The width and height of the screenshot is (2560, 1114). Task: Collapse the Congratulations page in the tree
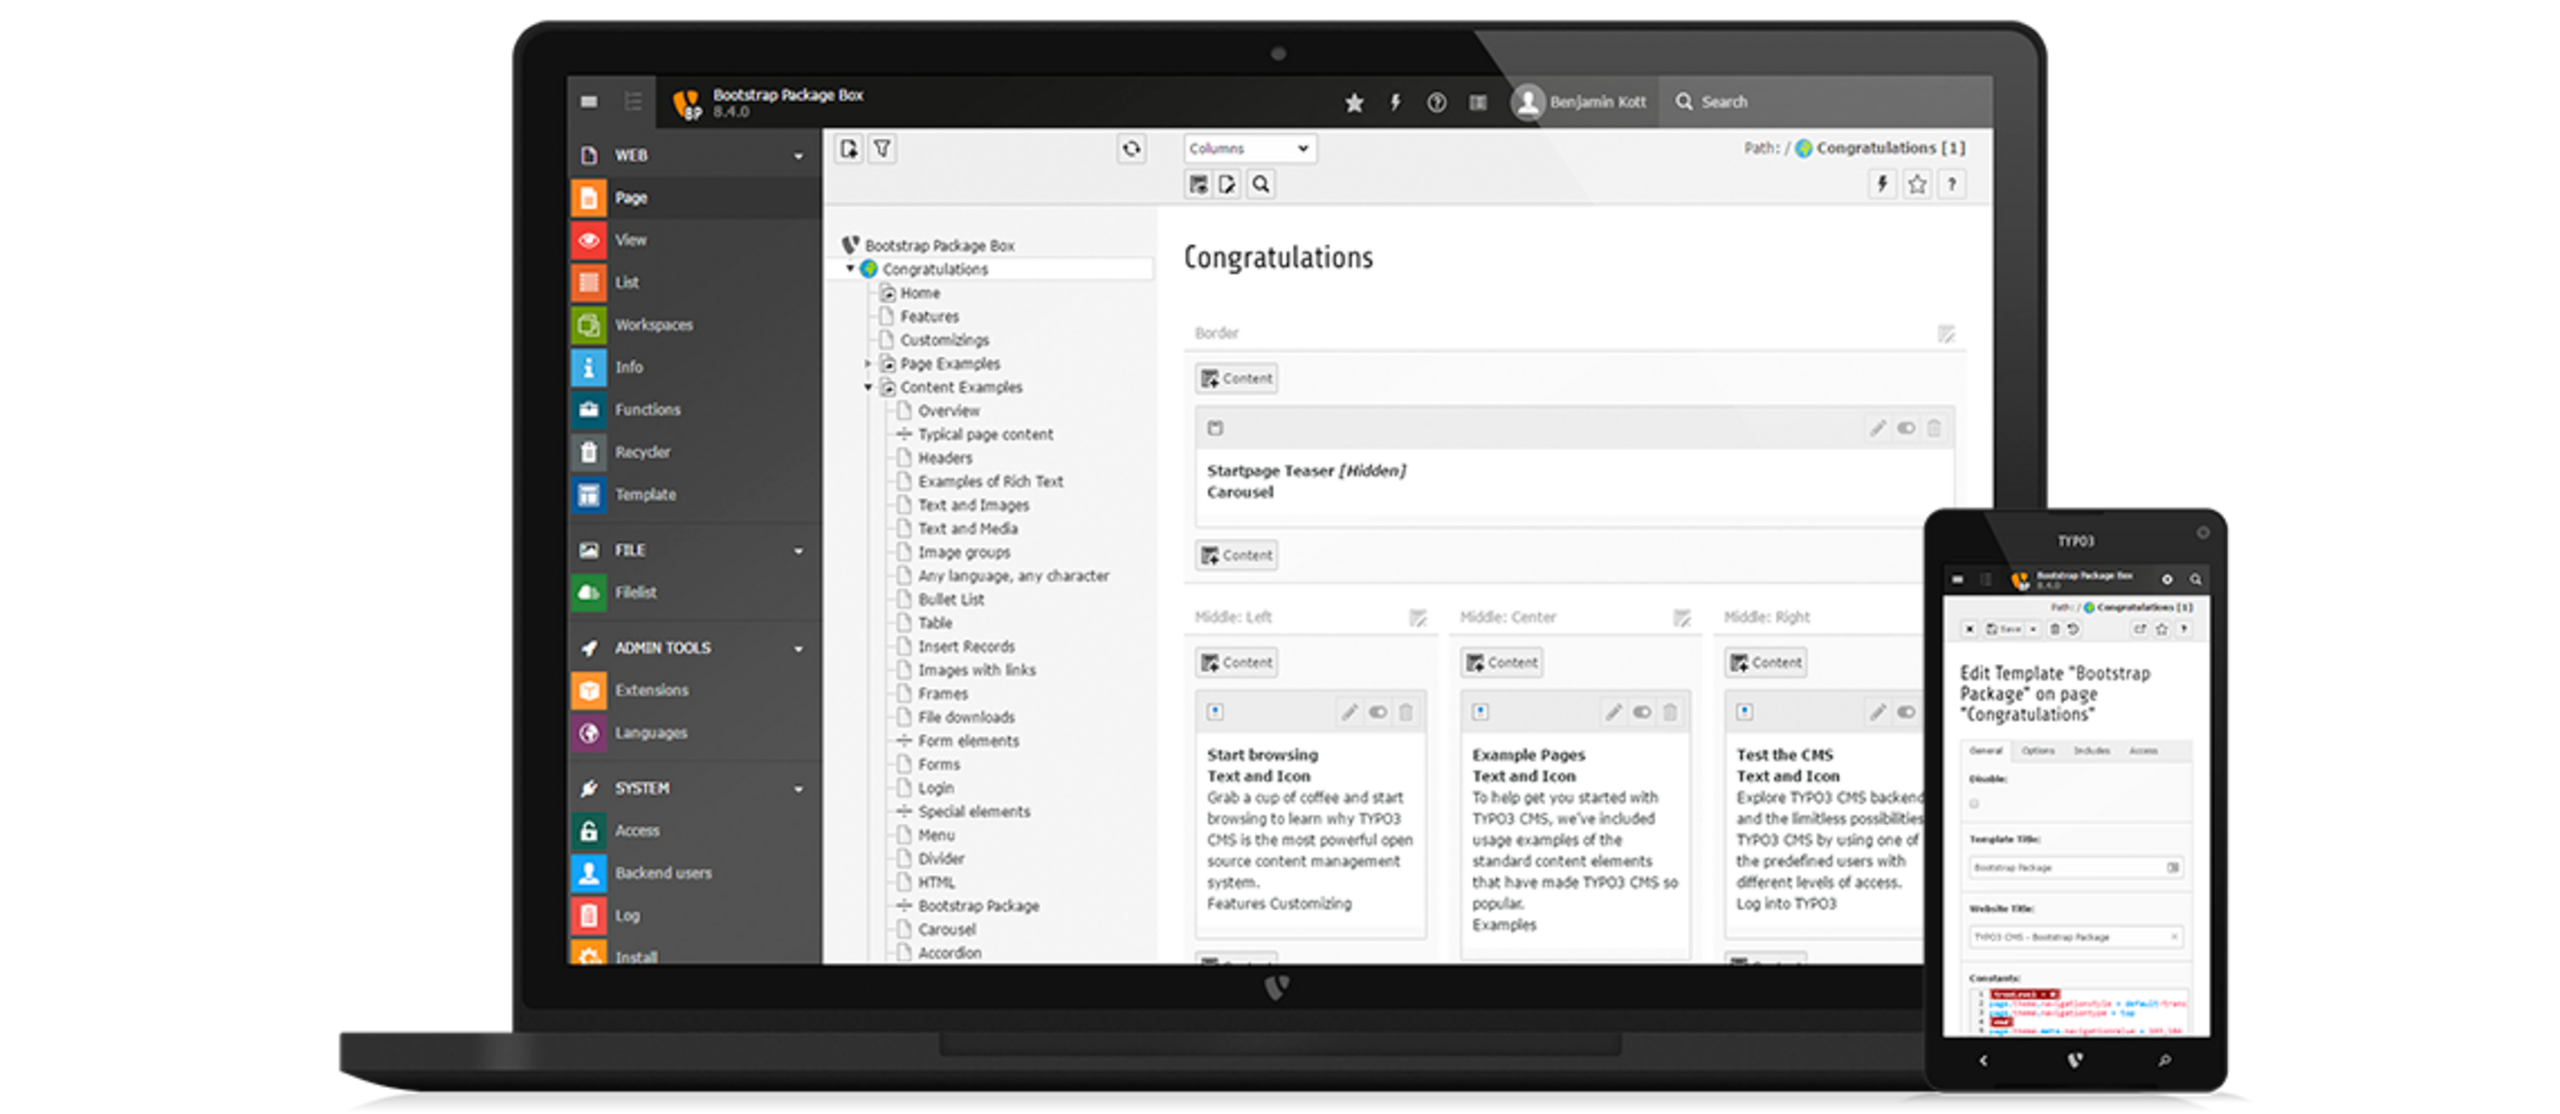pyautogui.click(x=848, y=268)
